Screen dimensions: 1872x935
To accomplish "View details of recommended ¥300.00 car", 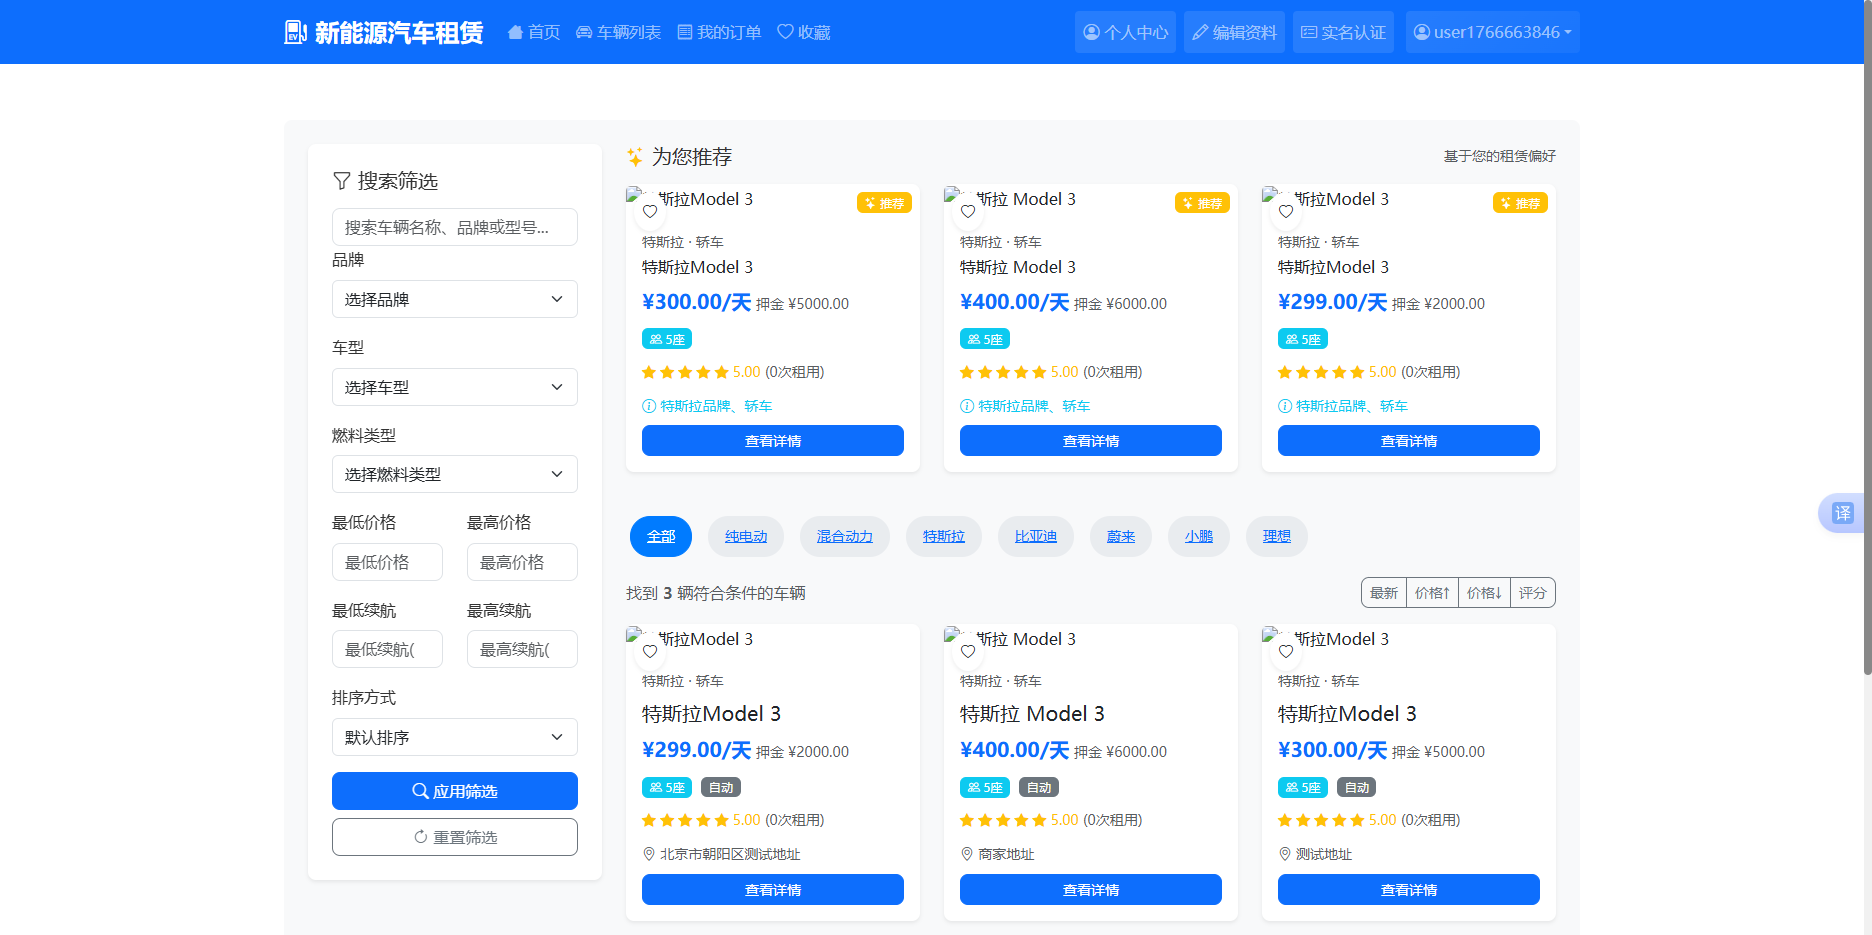I will 773,441.
